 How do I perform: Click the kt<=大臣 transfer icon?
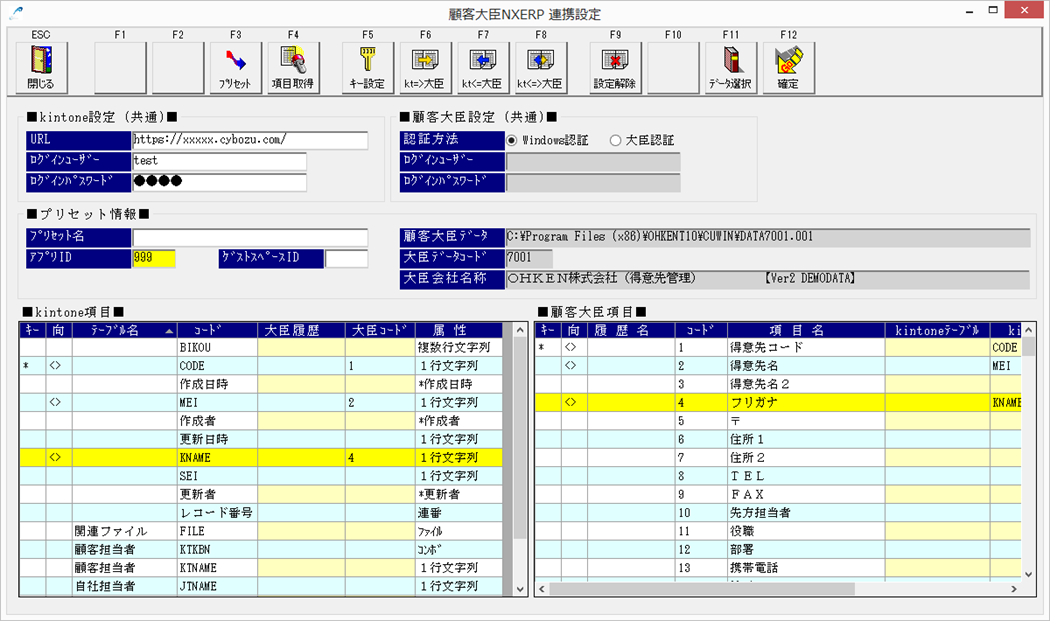point(483,67)
